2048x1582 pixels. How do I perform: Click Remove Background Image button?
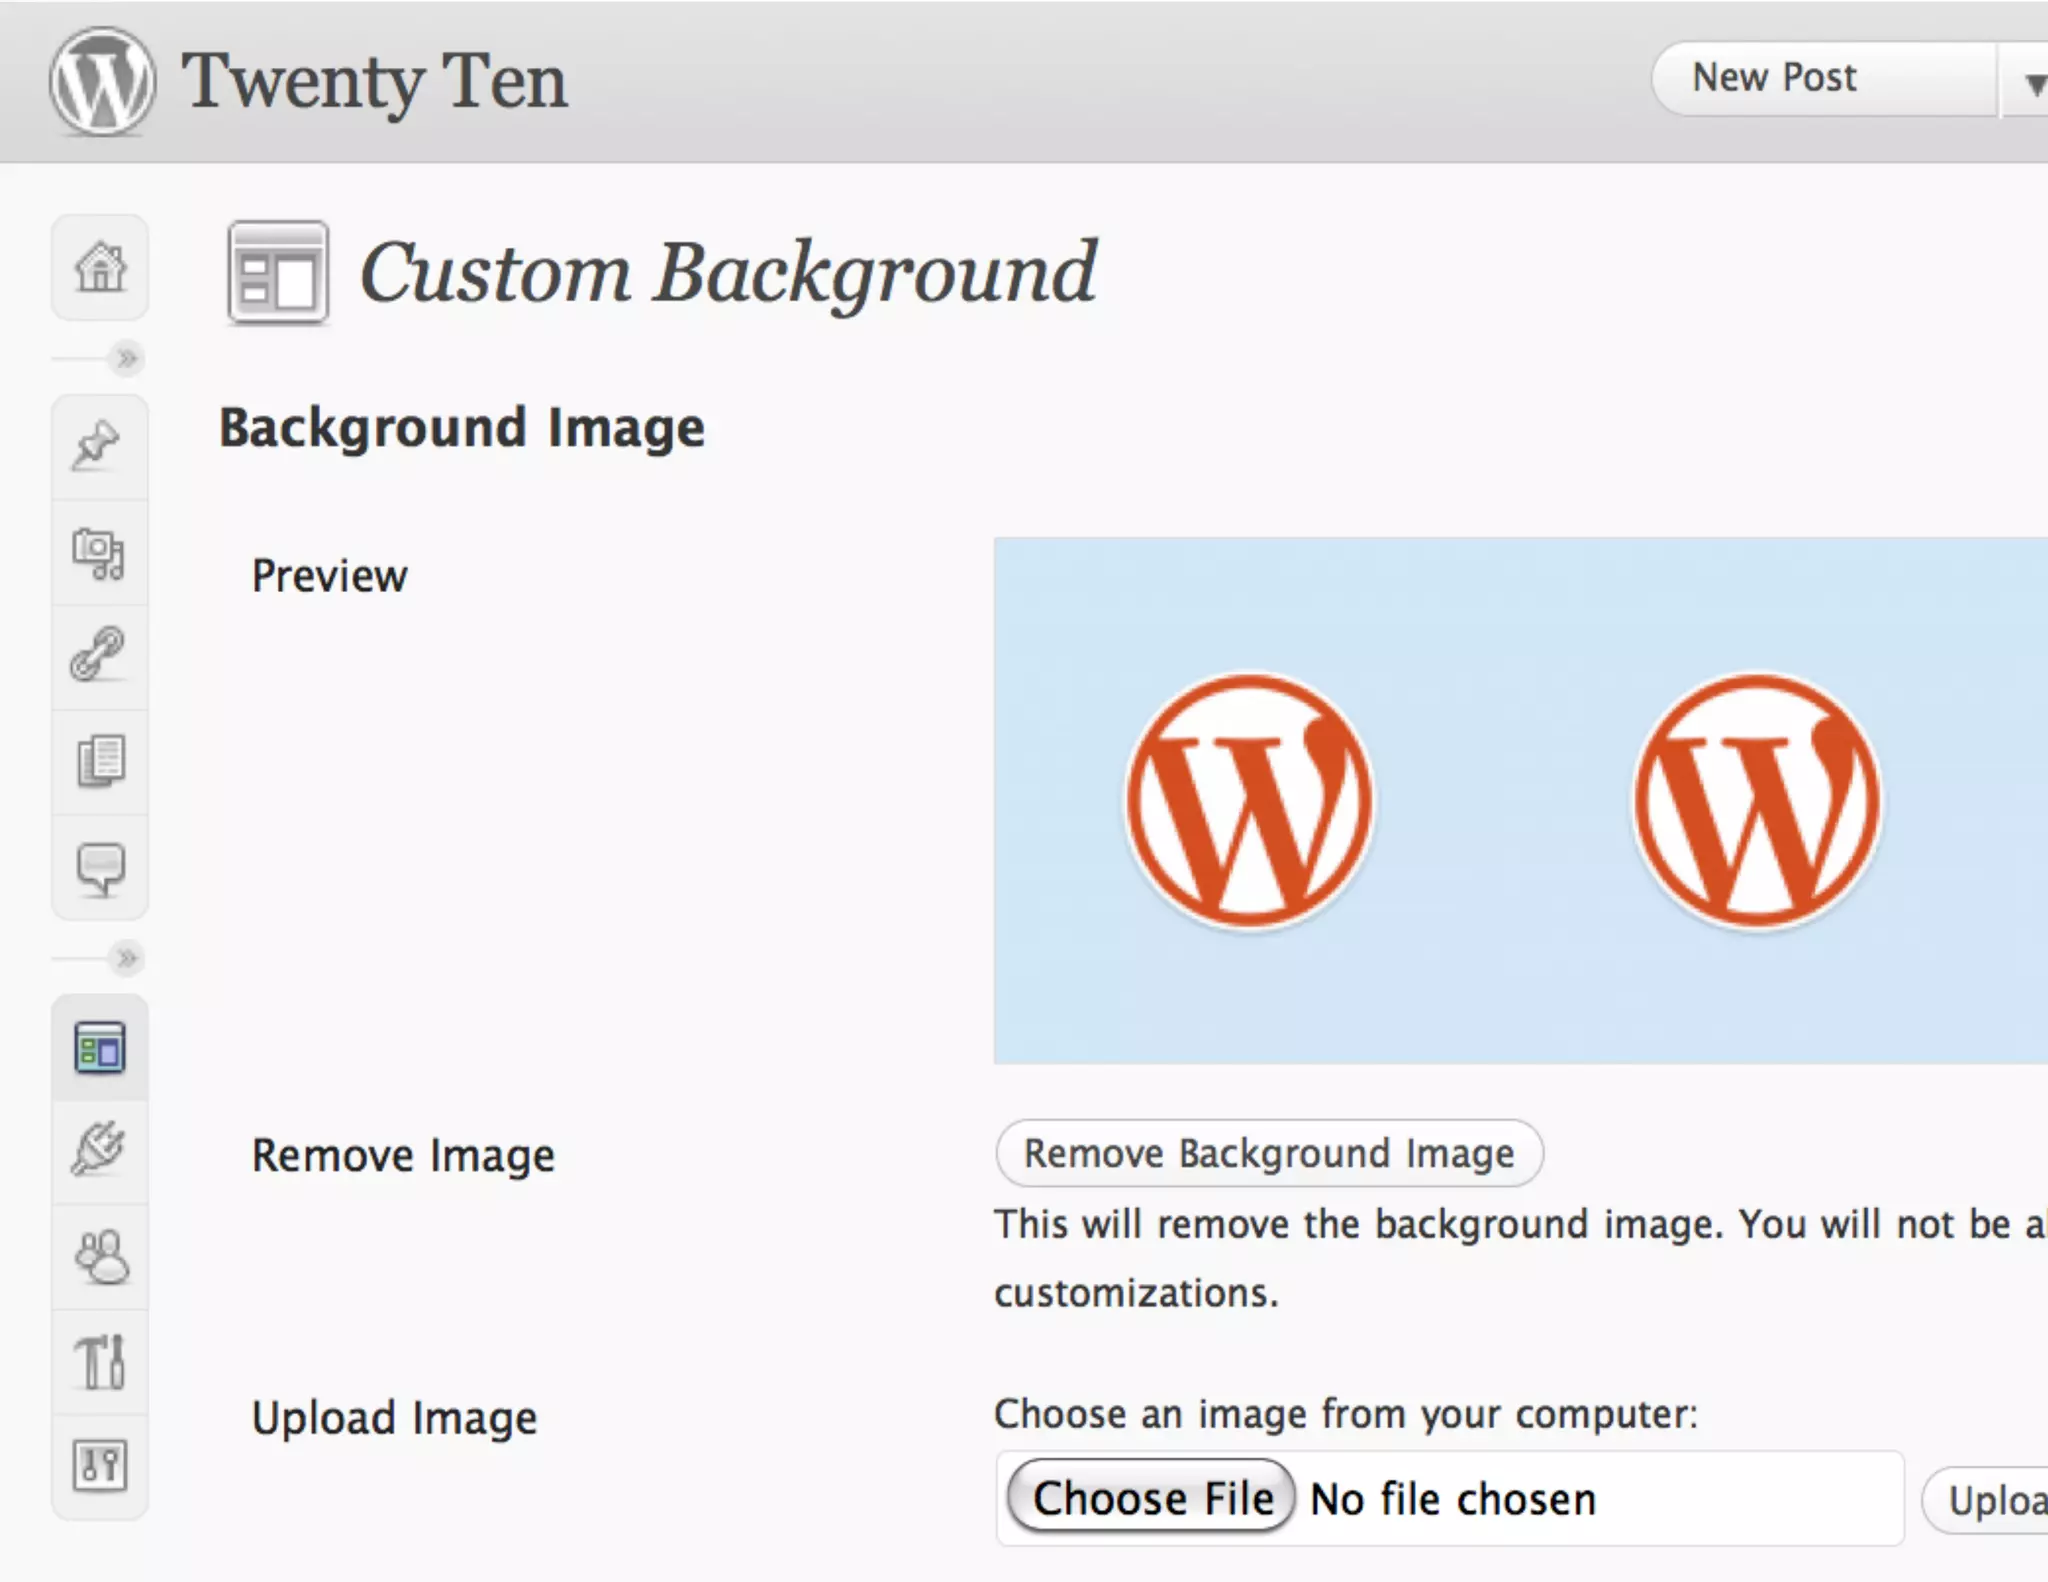[x=1268, y=1153]
